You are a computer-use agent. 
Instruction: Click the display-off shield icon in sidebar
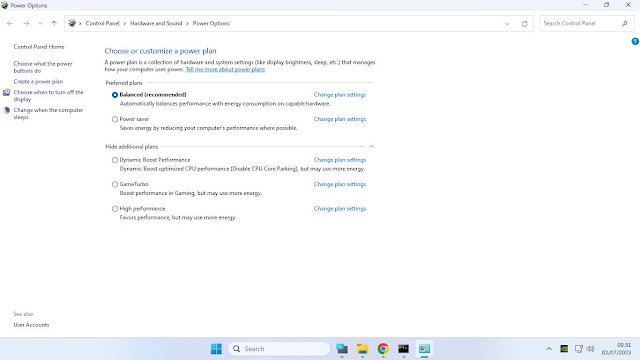pyautogui.click(x=7, y=93)
